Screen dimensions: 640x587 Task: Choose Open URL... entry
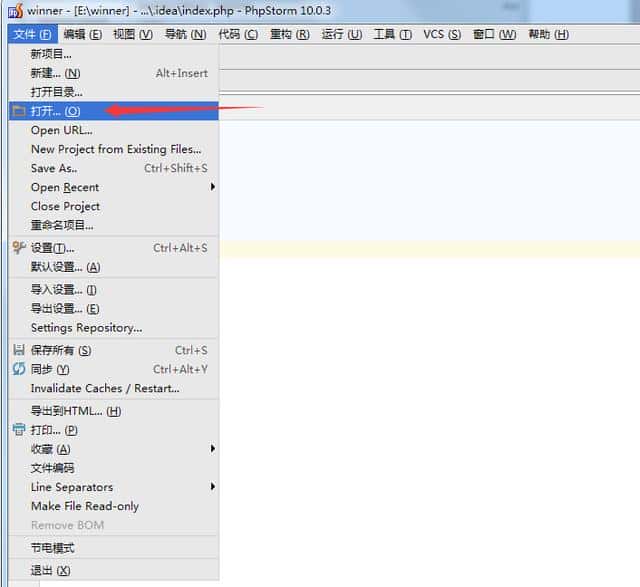point(113,130)
